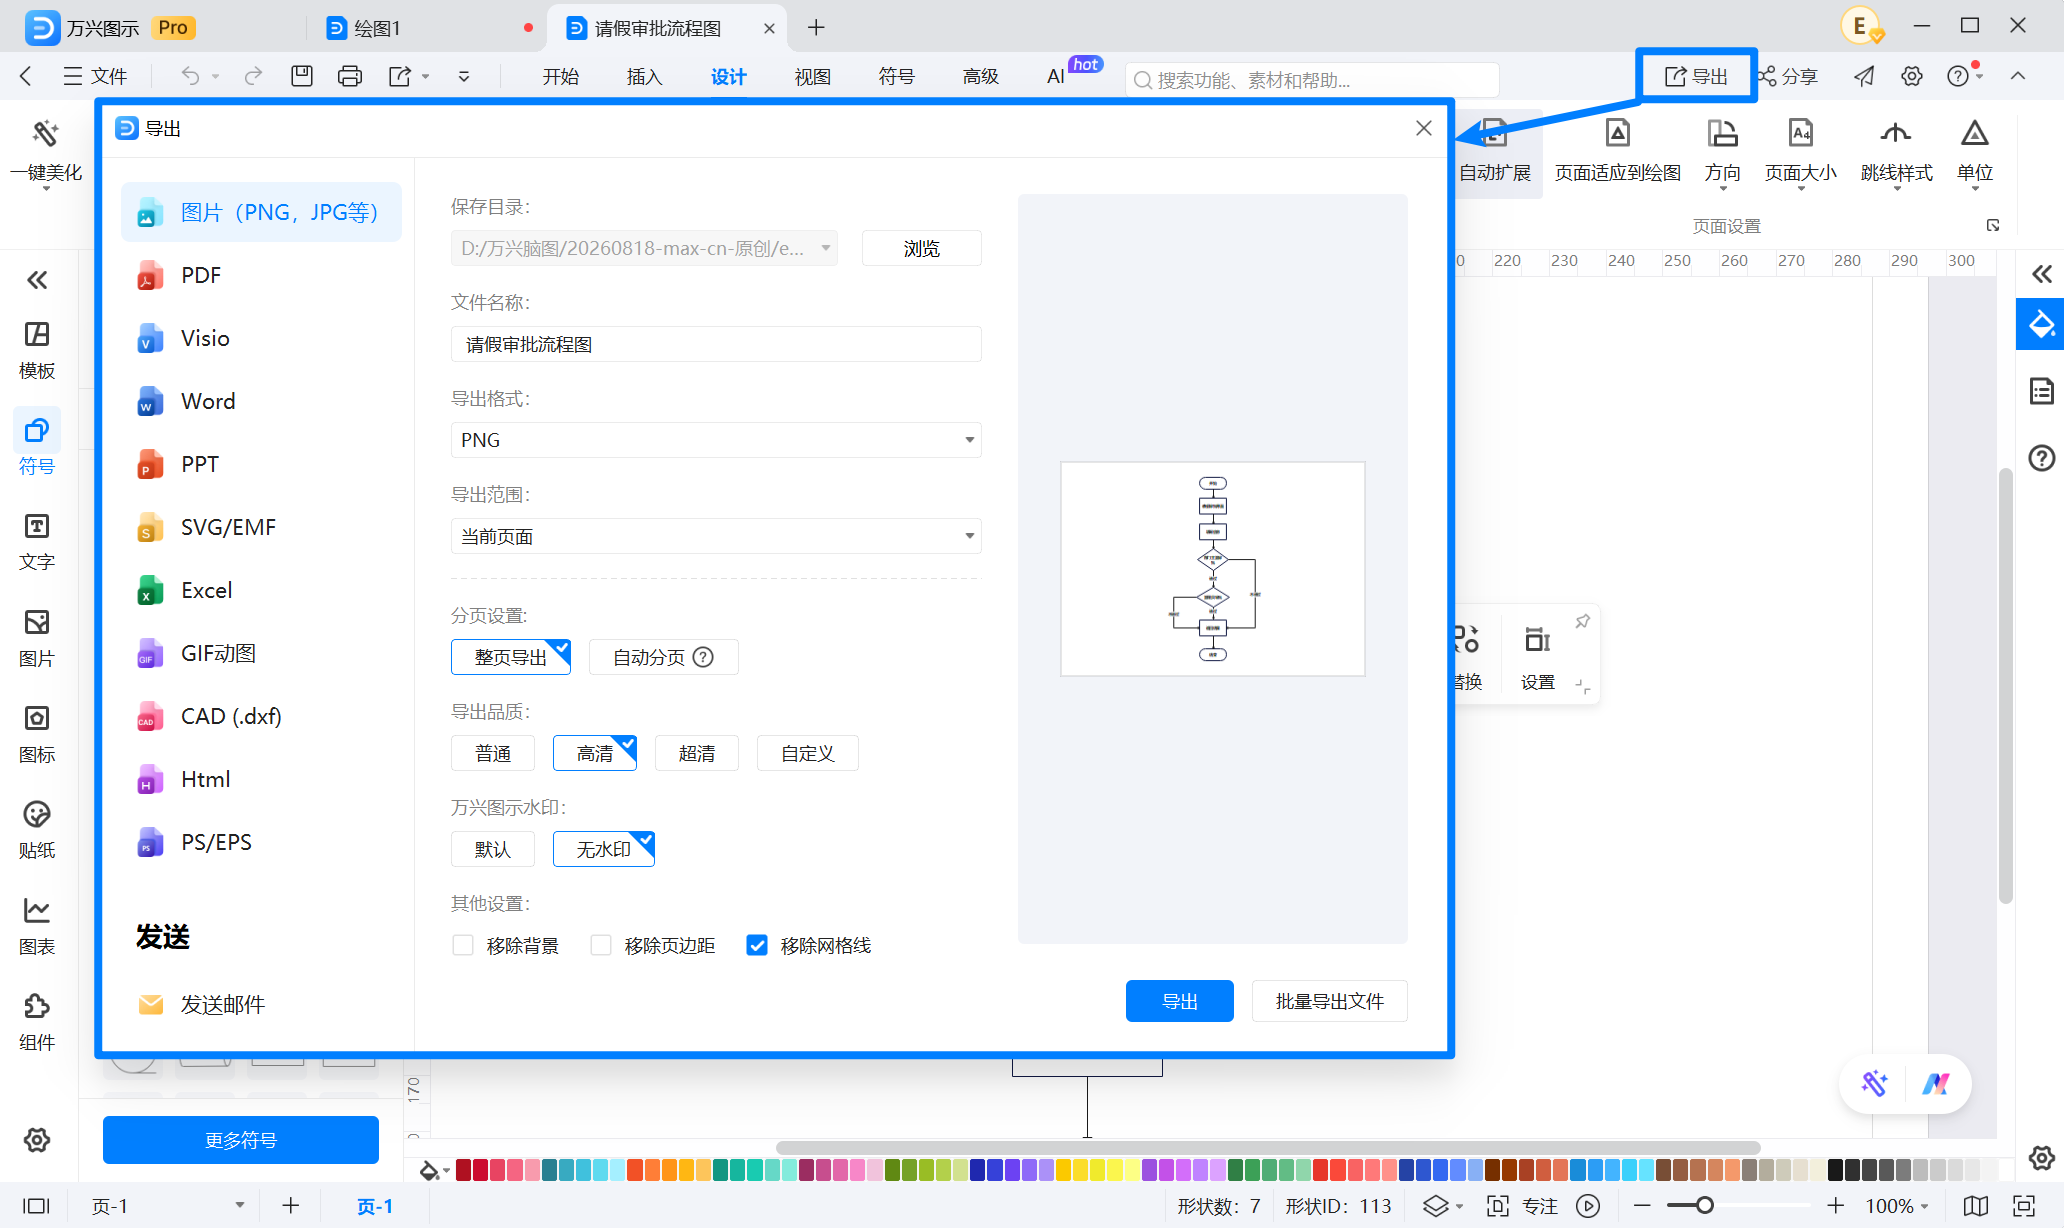Screen dimensions: 2064x1228
Task: Select PDF export type in the list
Action: [261, 275]
